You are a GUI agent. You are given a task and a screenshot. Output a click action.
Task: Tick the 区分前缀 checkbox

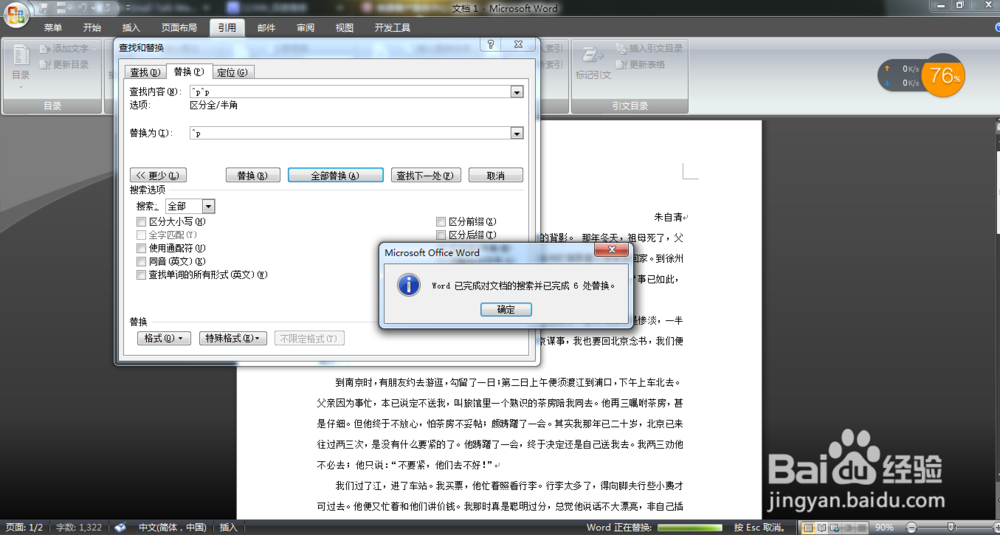[x=441, y=222]
